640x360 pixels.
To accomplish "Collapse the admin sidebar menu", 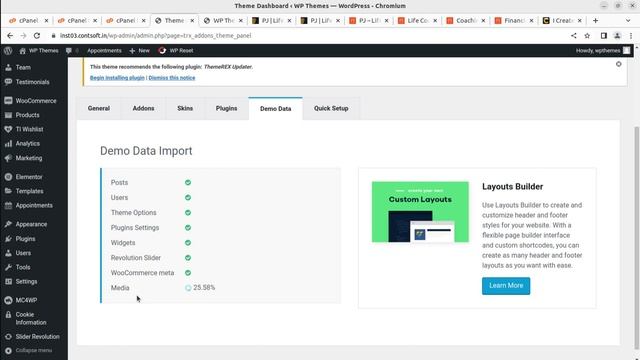I will click(33, 351).
